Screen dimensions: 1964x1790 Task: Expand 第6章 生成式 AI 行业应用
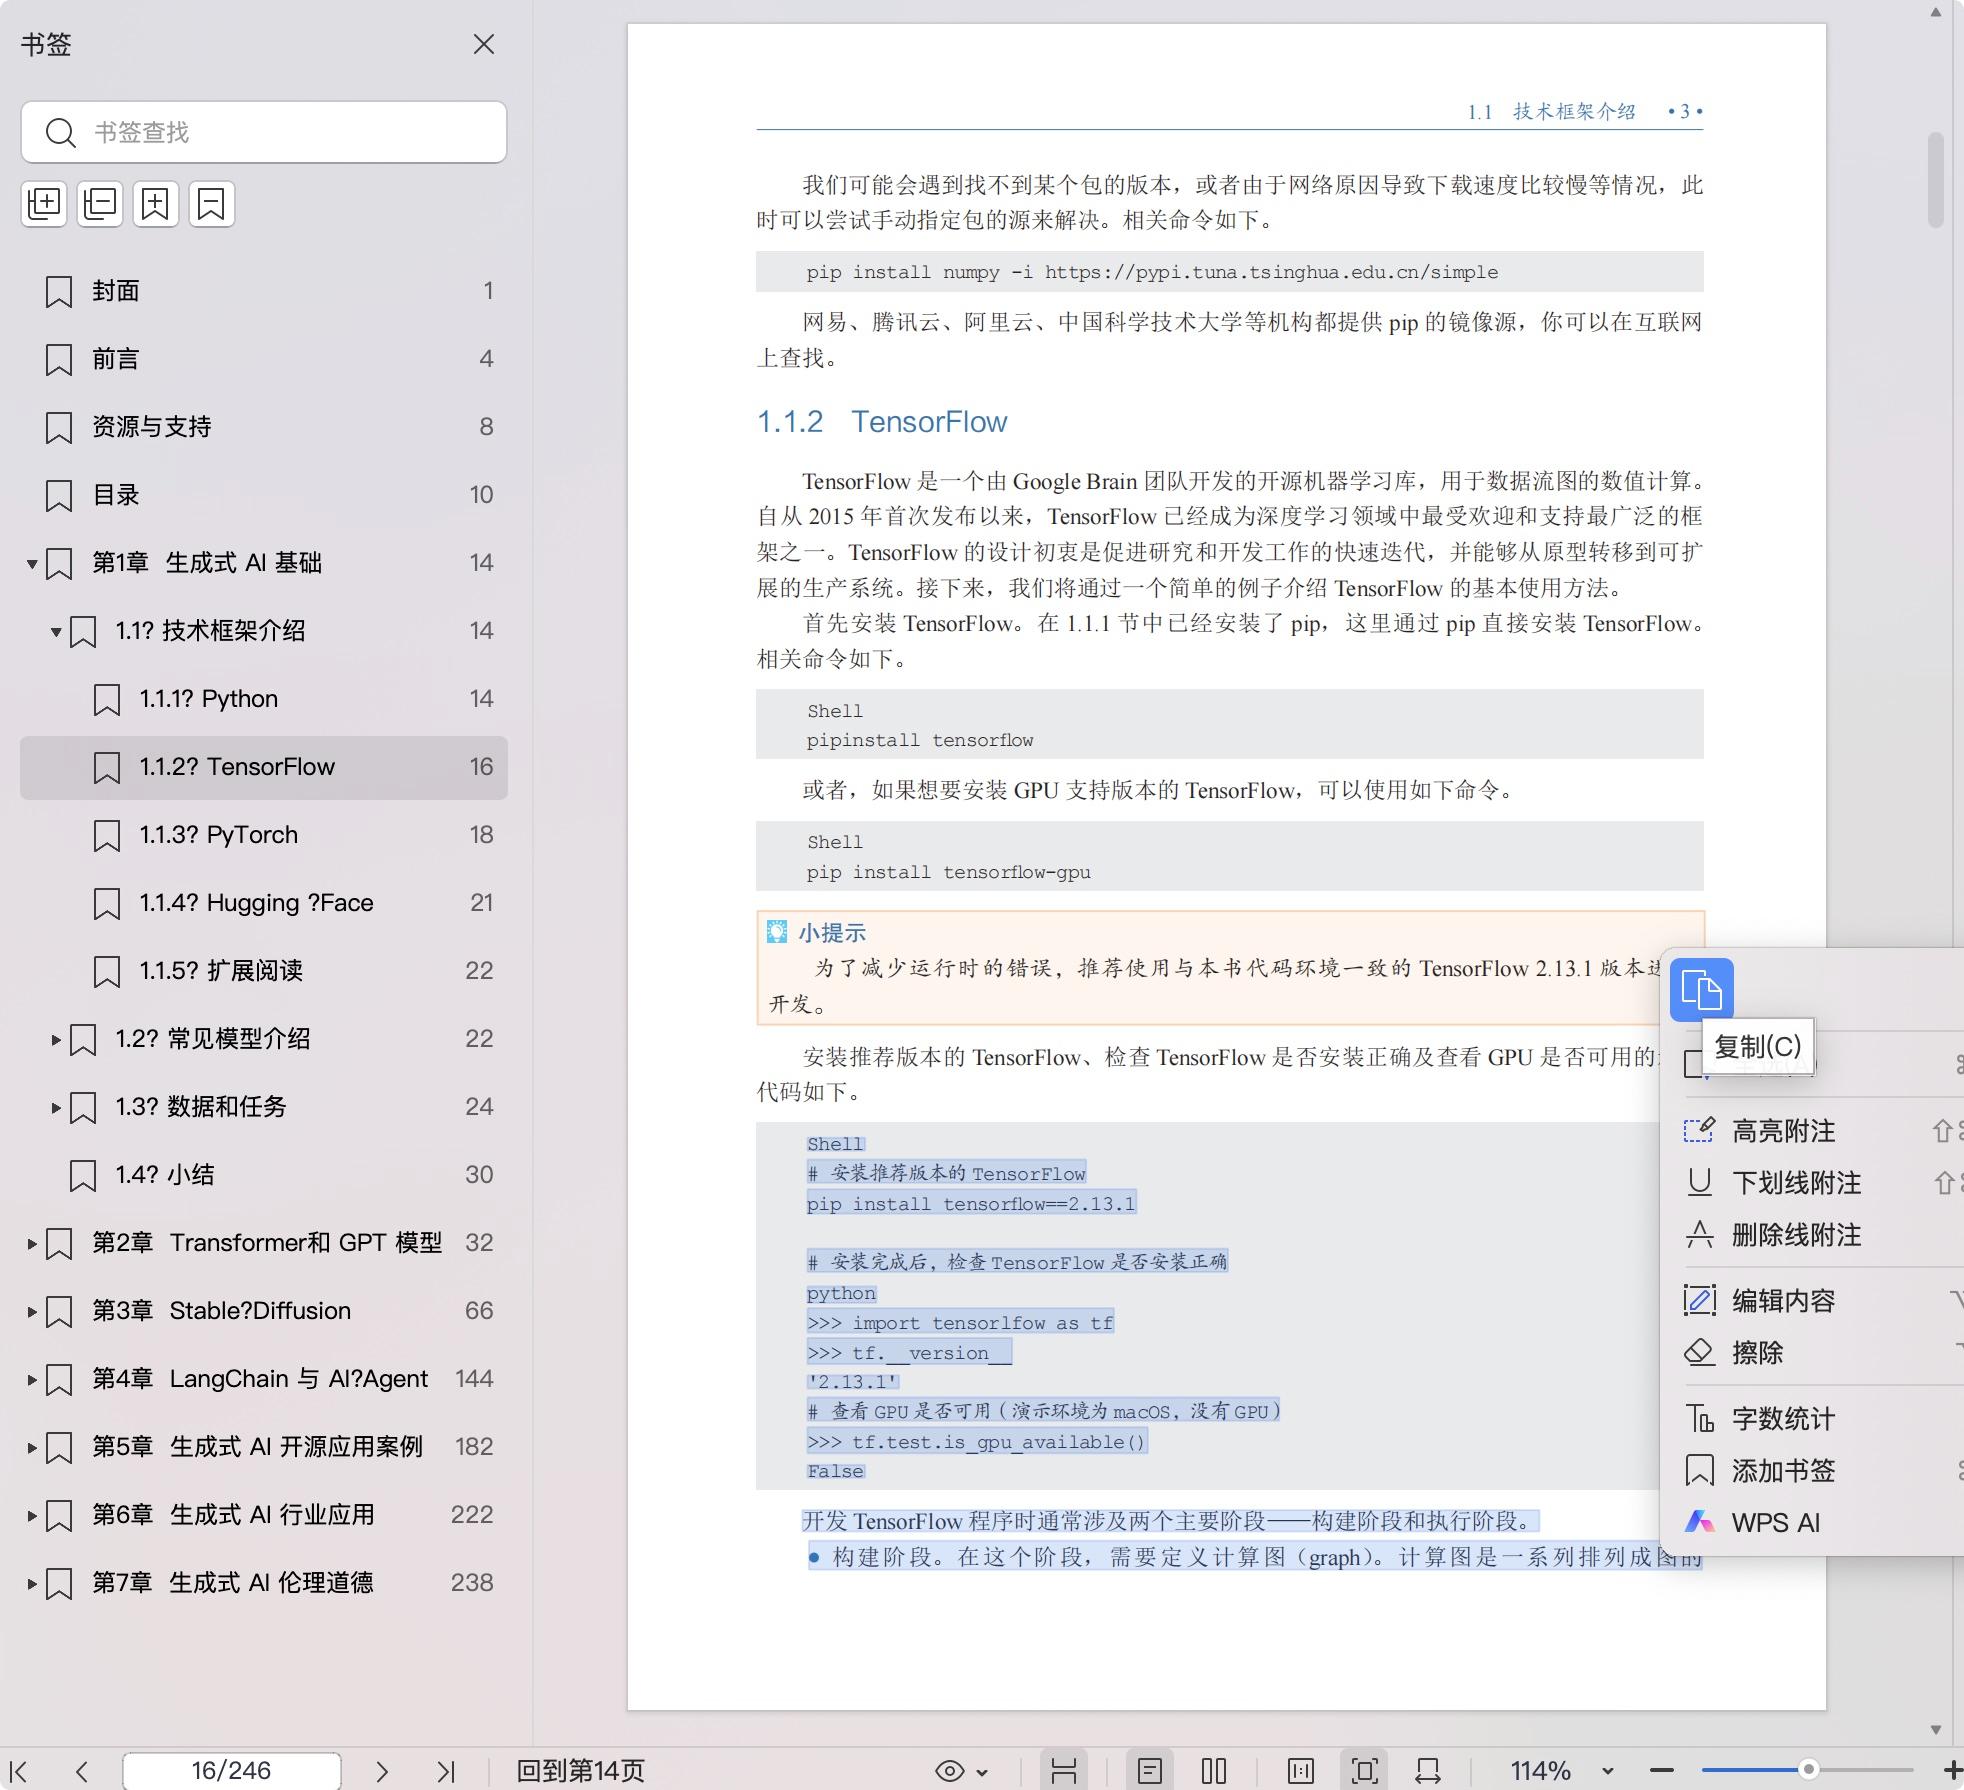click(32, 1516)
